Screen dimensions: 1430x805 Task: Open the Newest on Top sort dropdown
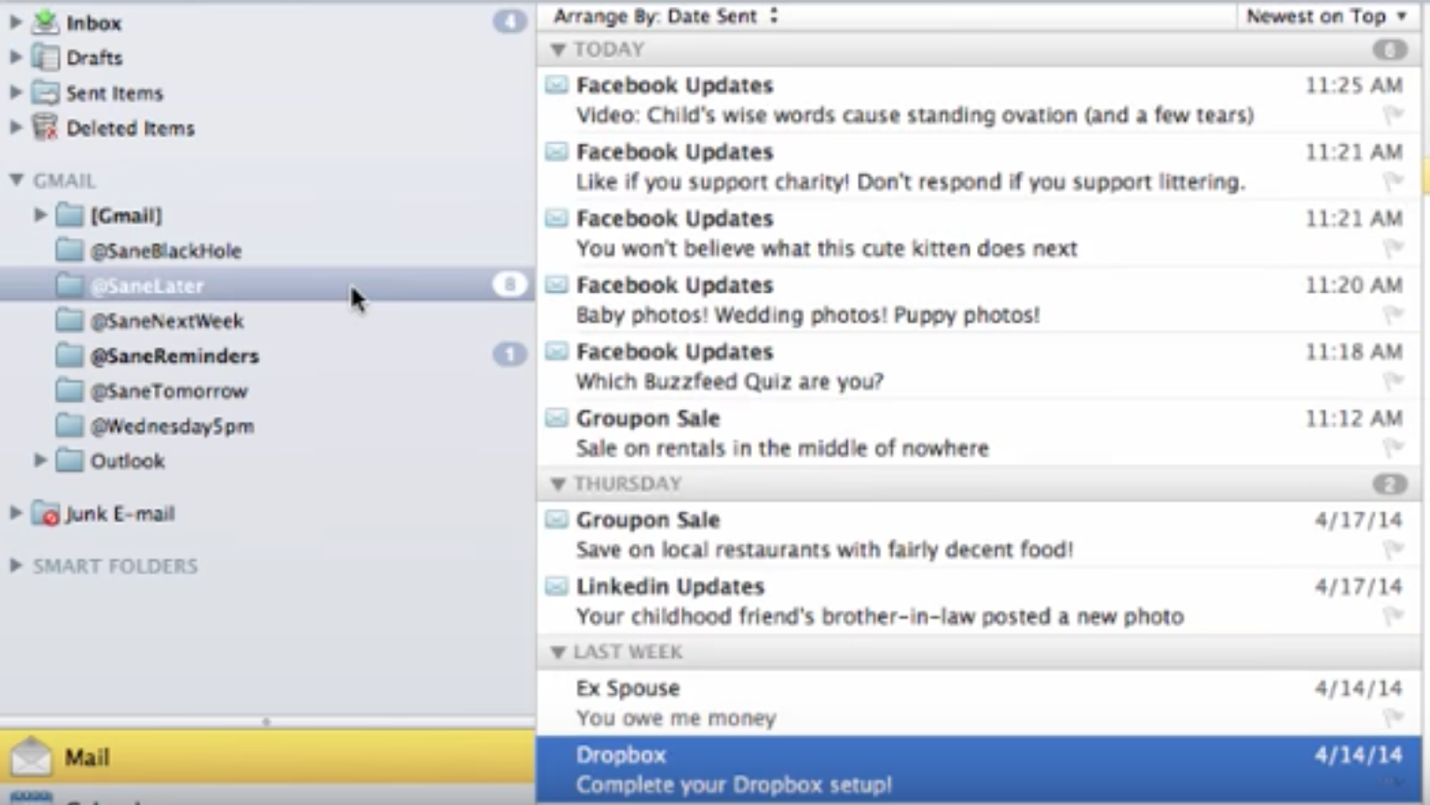1326,16
